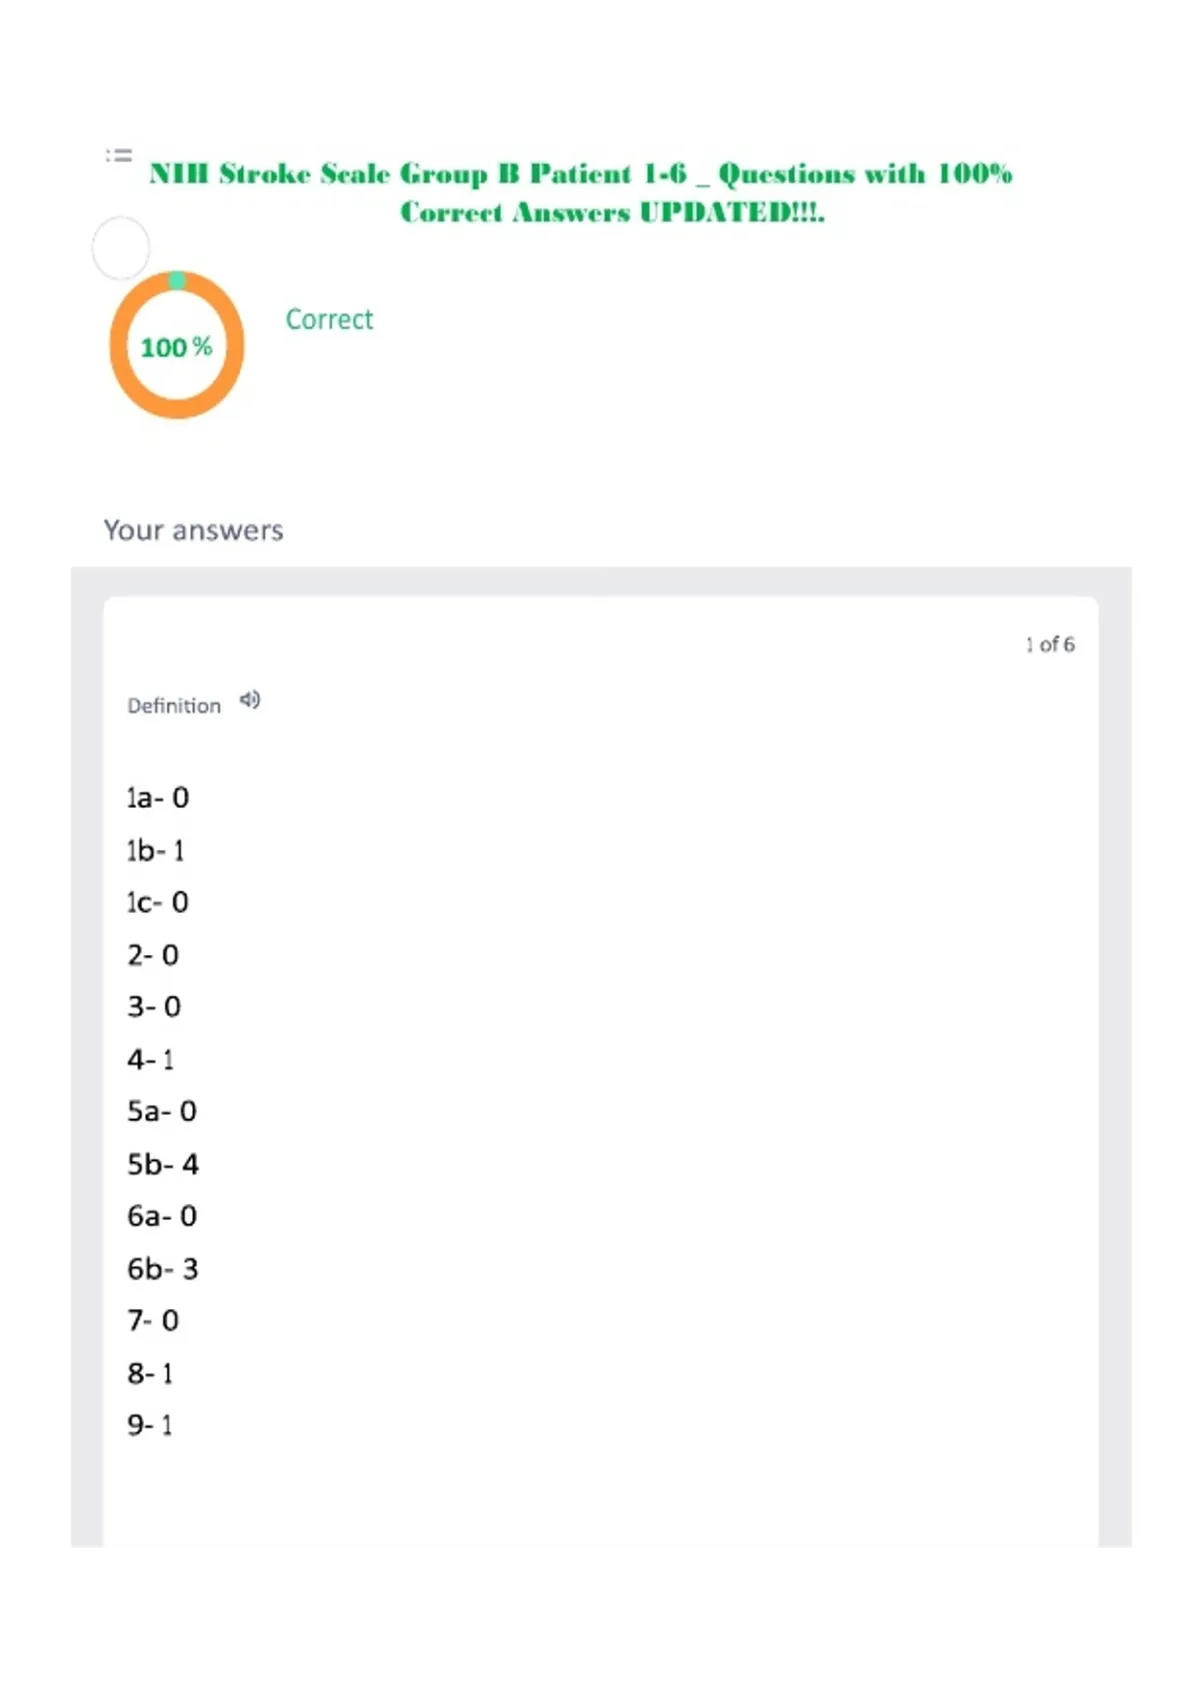Select the answer line 2- 0
Viewport: 1200px width, 1700px height.
click(153, 955)
